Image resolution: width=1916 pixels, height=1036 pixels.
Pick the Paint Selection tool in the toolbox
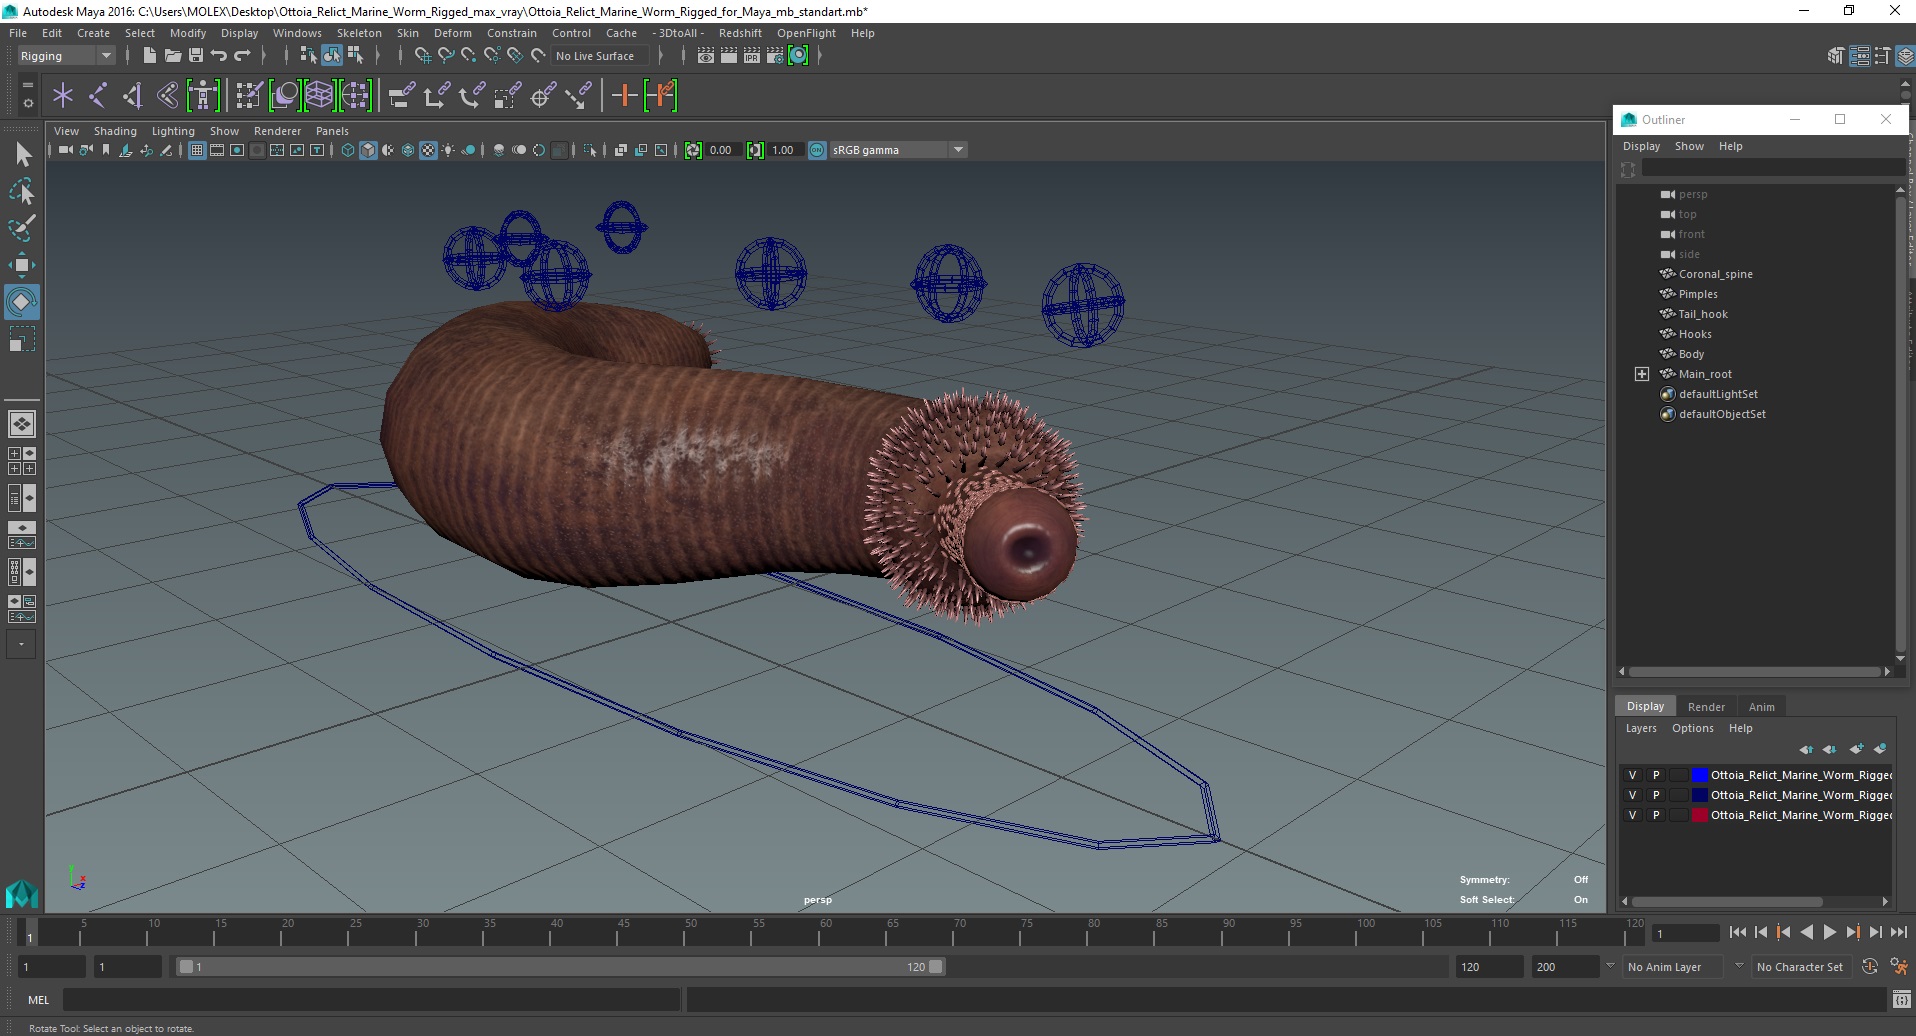pos(22,228)
